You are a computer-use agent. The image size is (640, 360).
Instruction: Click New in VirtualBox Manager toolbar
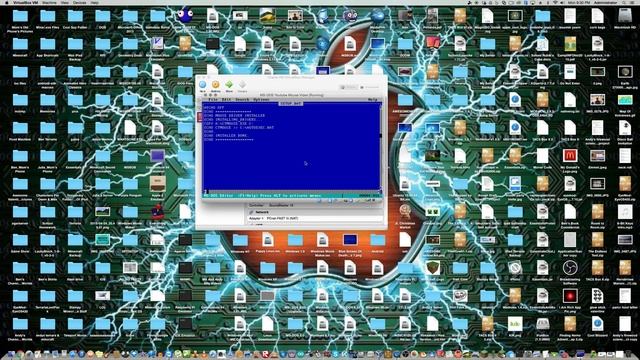tap(203, 86)
